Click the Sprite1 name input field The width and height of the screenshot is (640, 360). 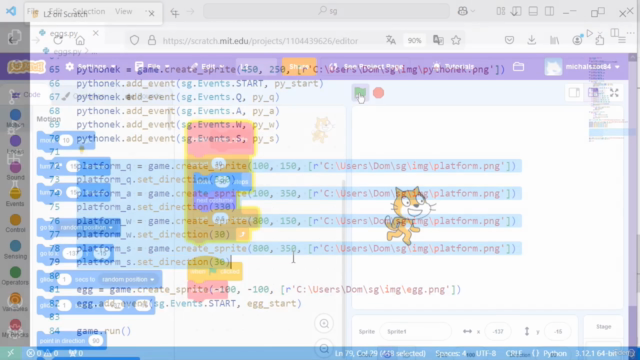[x=415, y=331]
